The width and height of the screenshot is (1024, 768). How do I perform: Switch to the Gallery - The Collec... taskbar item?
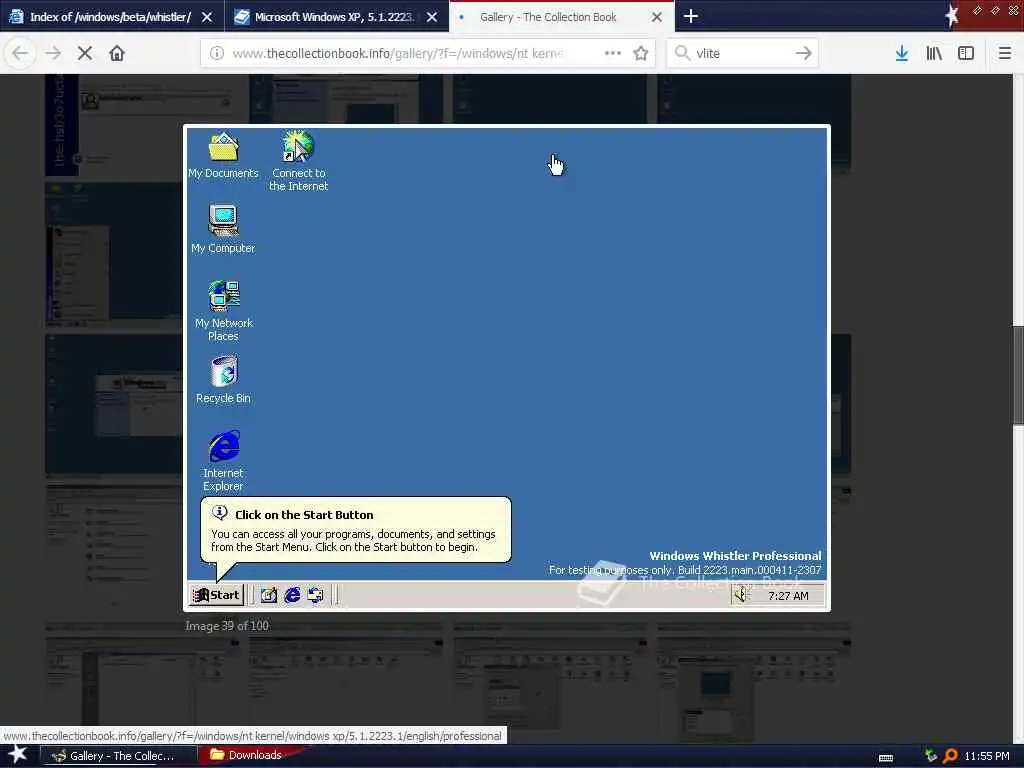pos(120,756)
